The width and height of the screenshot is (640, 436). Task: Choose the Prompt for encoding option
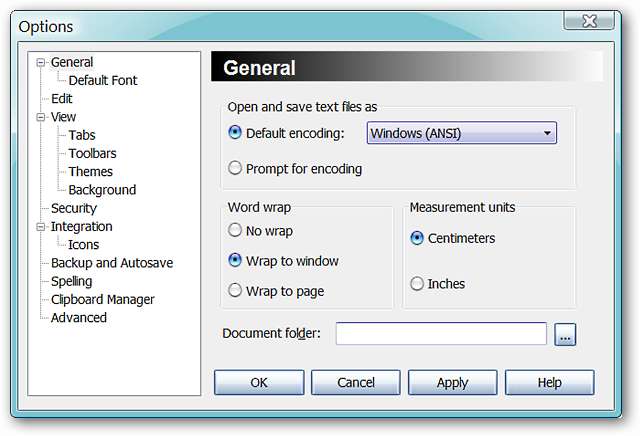click(235, 168)
